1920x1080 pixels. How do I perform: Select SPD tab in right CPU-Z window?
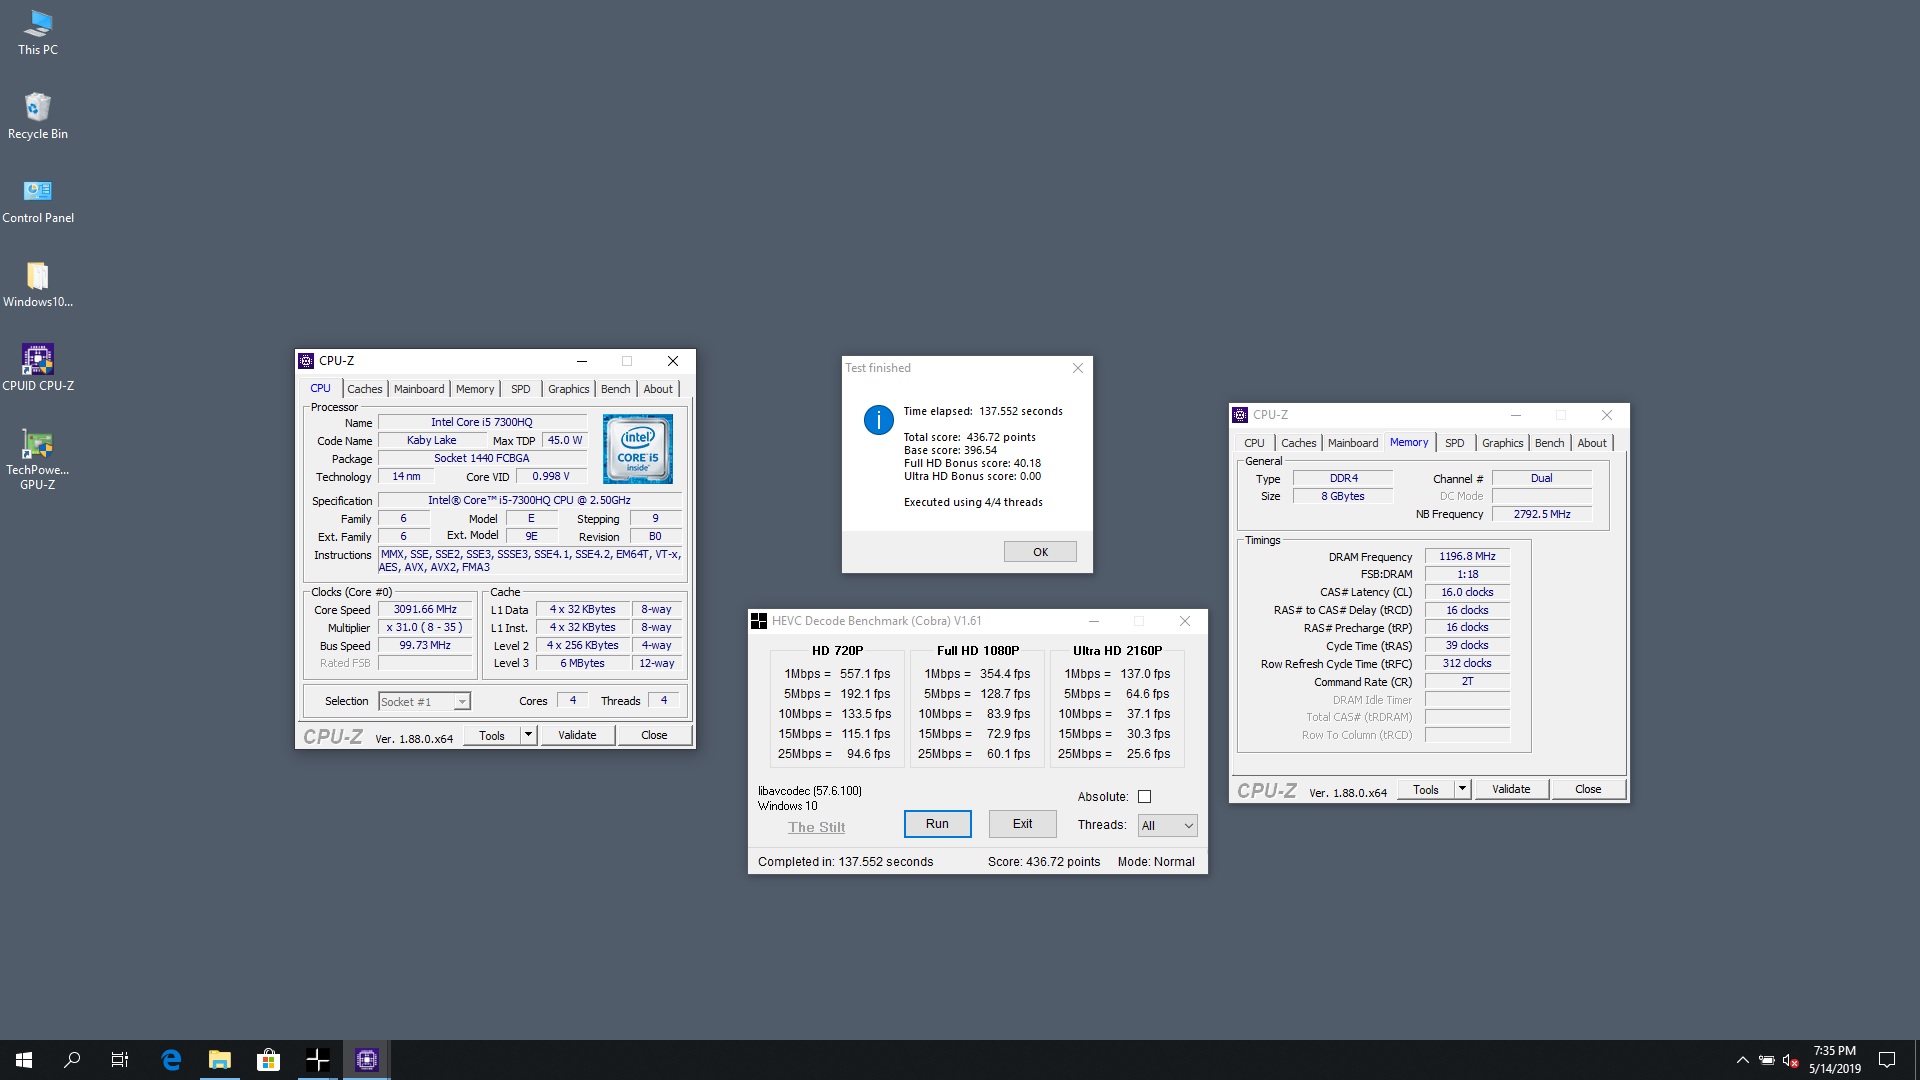tap(1455, 443)
